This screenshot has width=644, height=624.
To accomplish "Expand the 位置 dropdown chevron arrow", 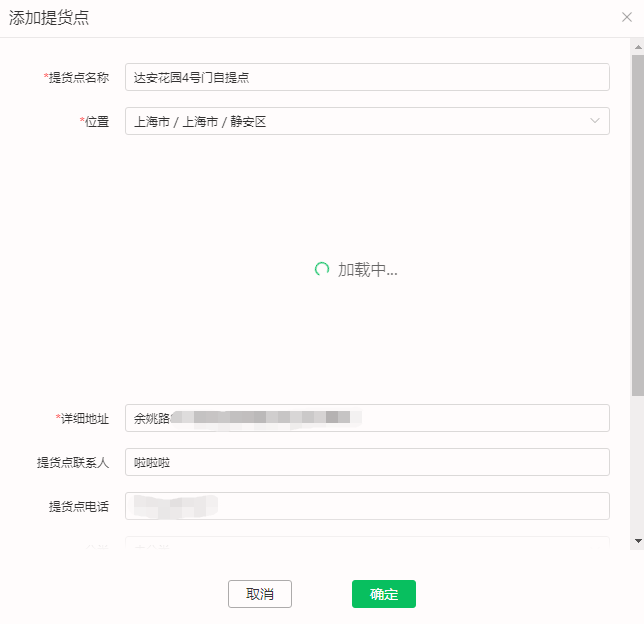I will (x=594, y=121).
